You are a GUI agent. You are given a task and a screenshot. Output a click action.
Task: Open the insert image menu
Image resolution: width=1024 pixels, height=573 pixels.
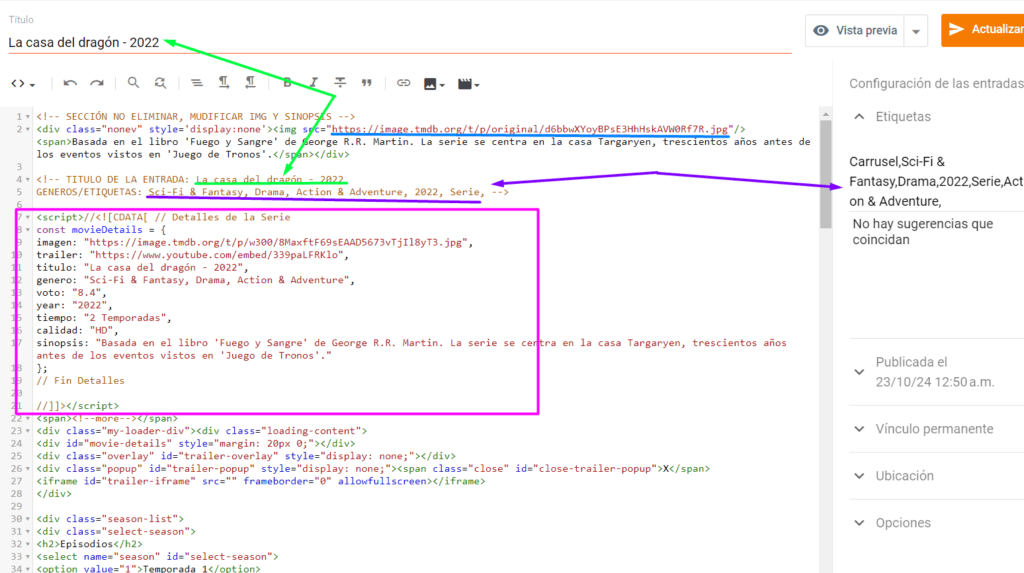434,84
